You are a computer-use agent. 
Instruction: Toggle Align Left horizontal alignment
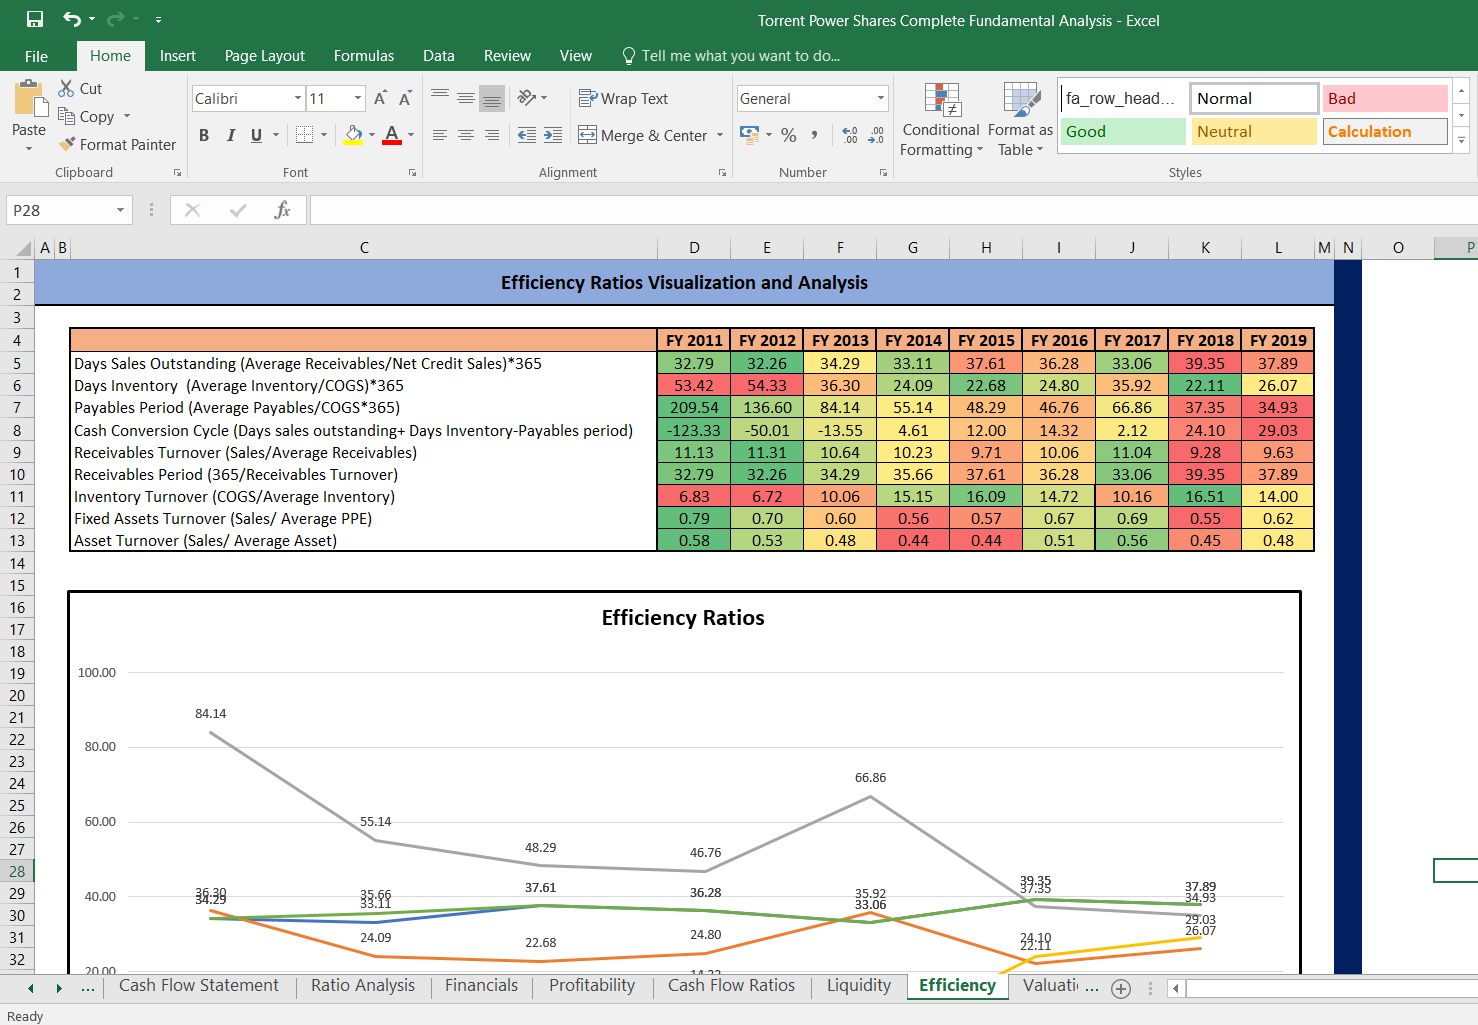click(x=440, y=135)
